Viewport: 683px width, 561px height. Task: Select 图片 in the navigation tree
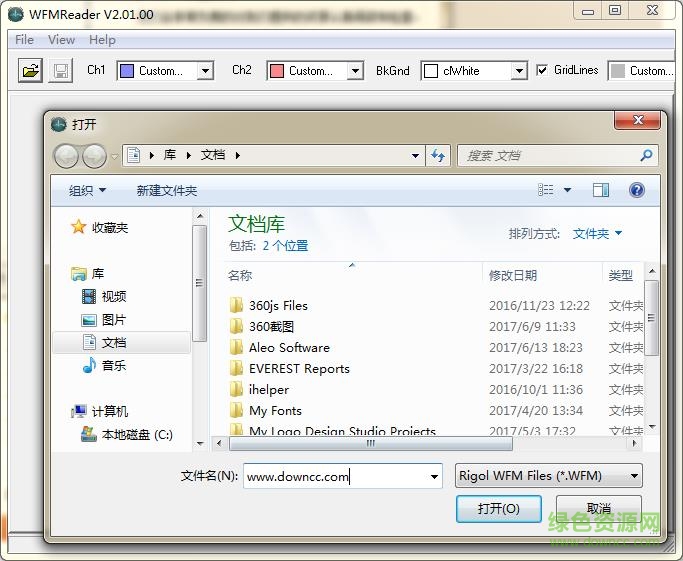pos(114,320)
